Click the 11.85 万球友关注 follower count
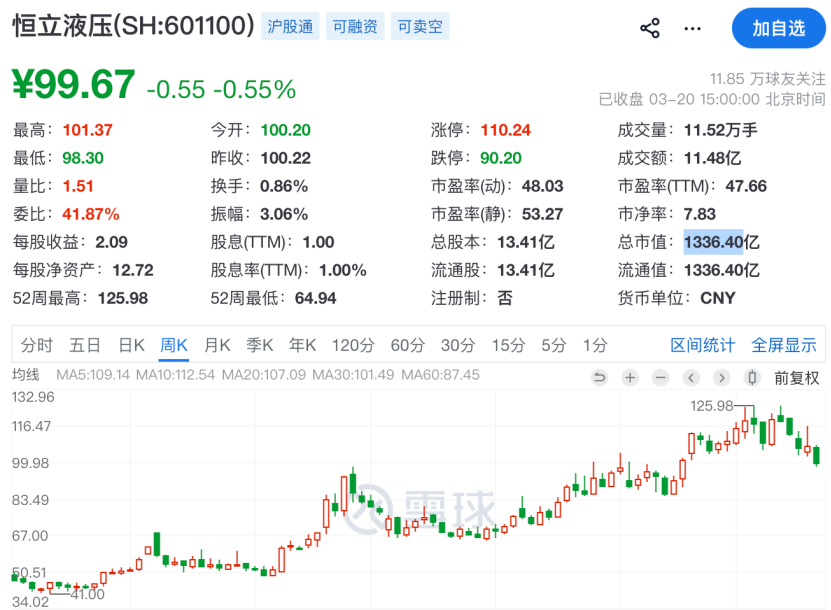 [767, 79]
